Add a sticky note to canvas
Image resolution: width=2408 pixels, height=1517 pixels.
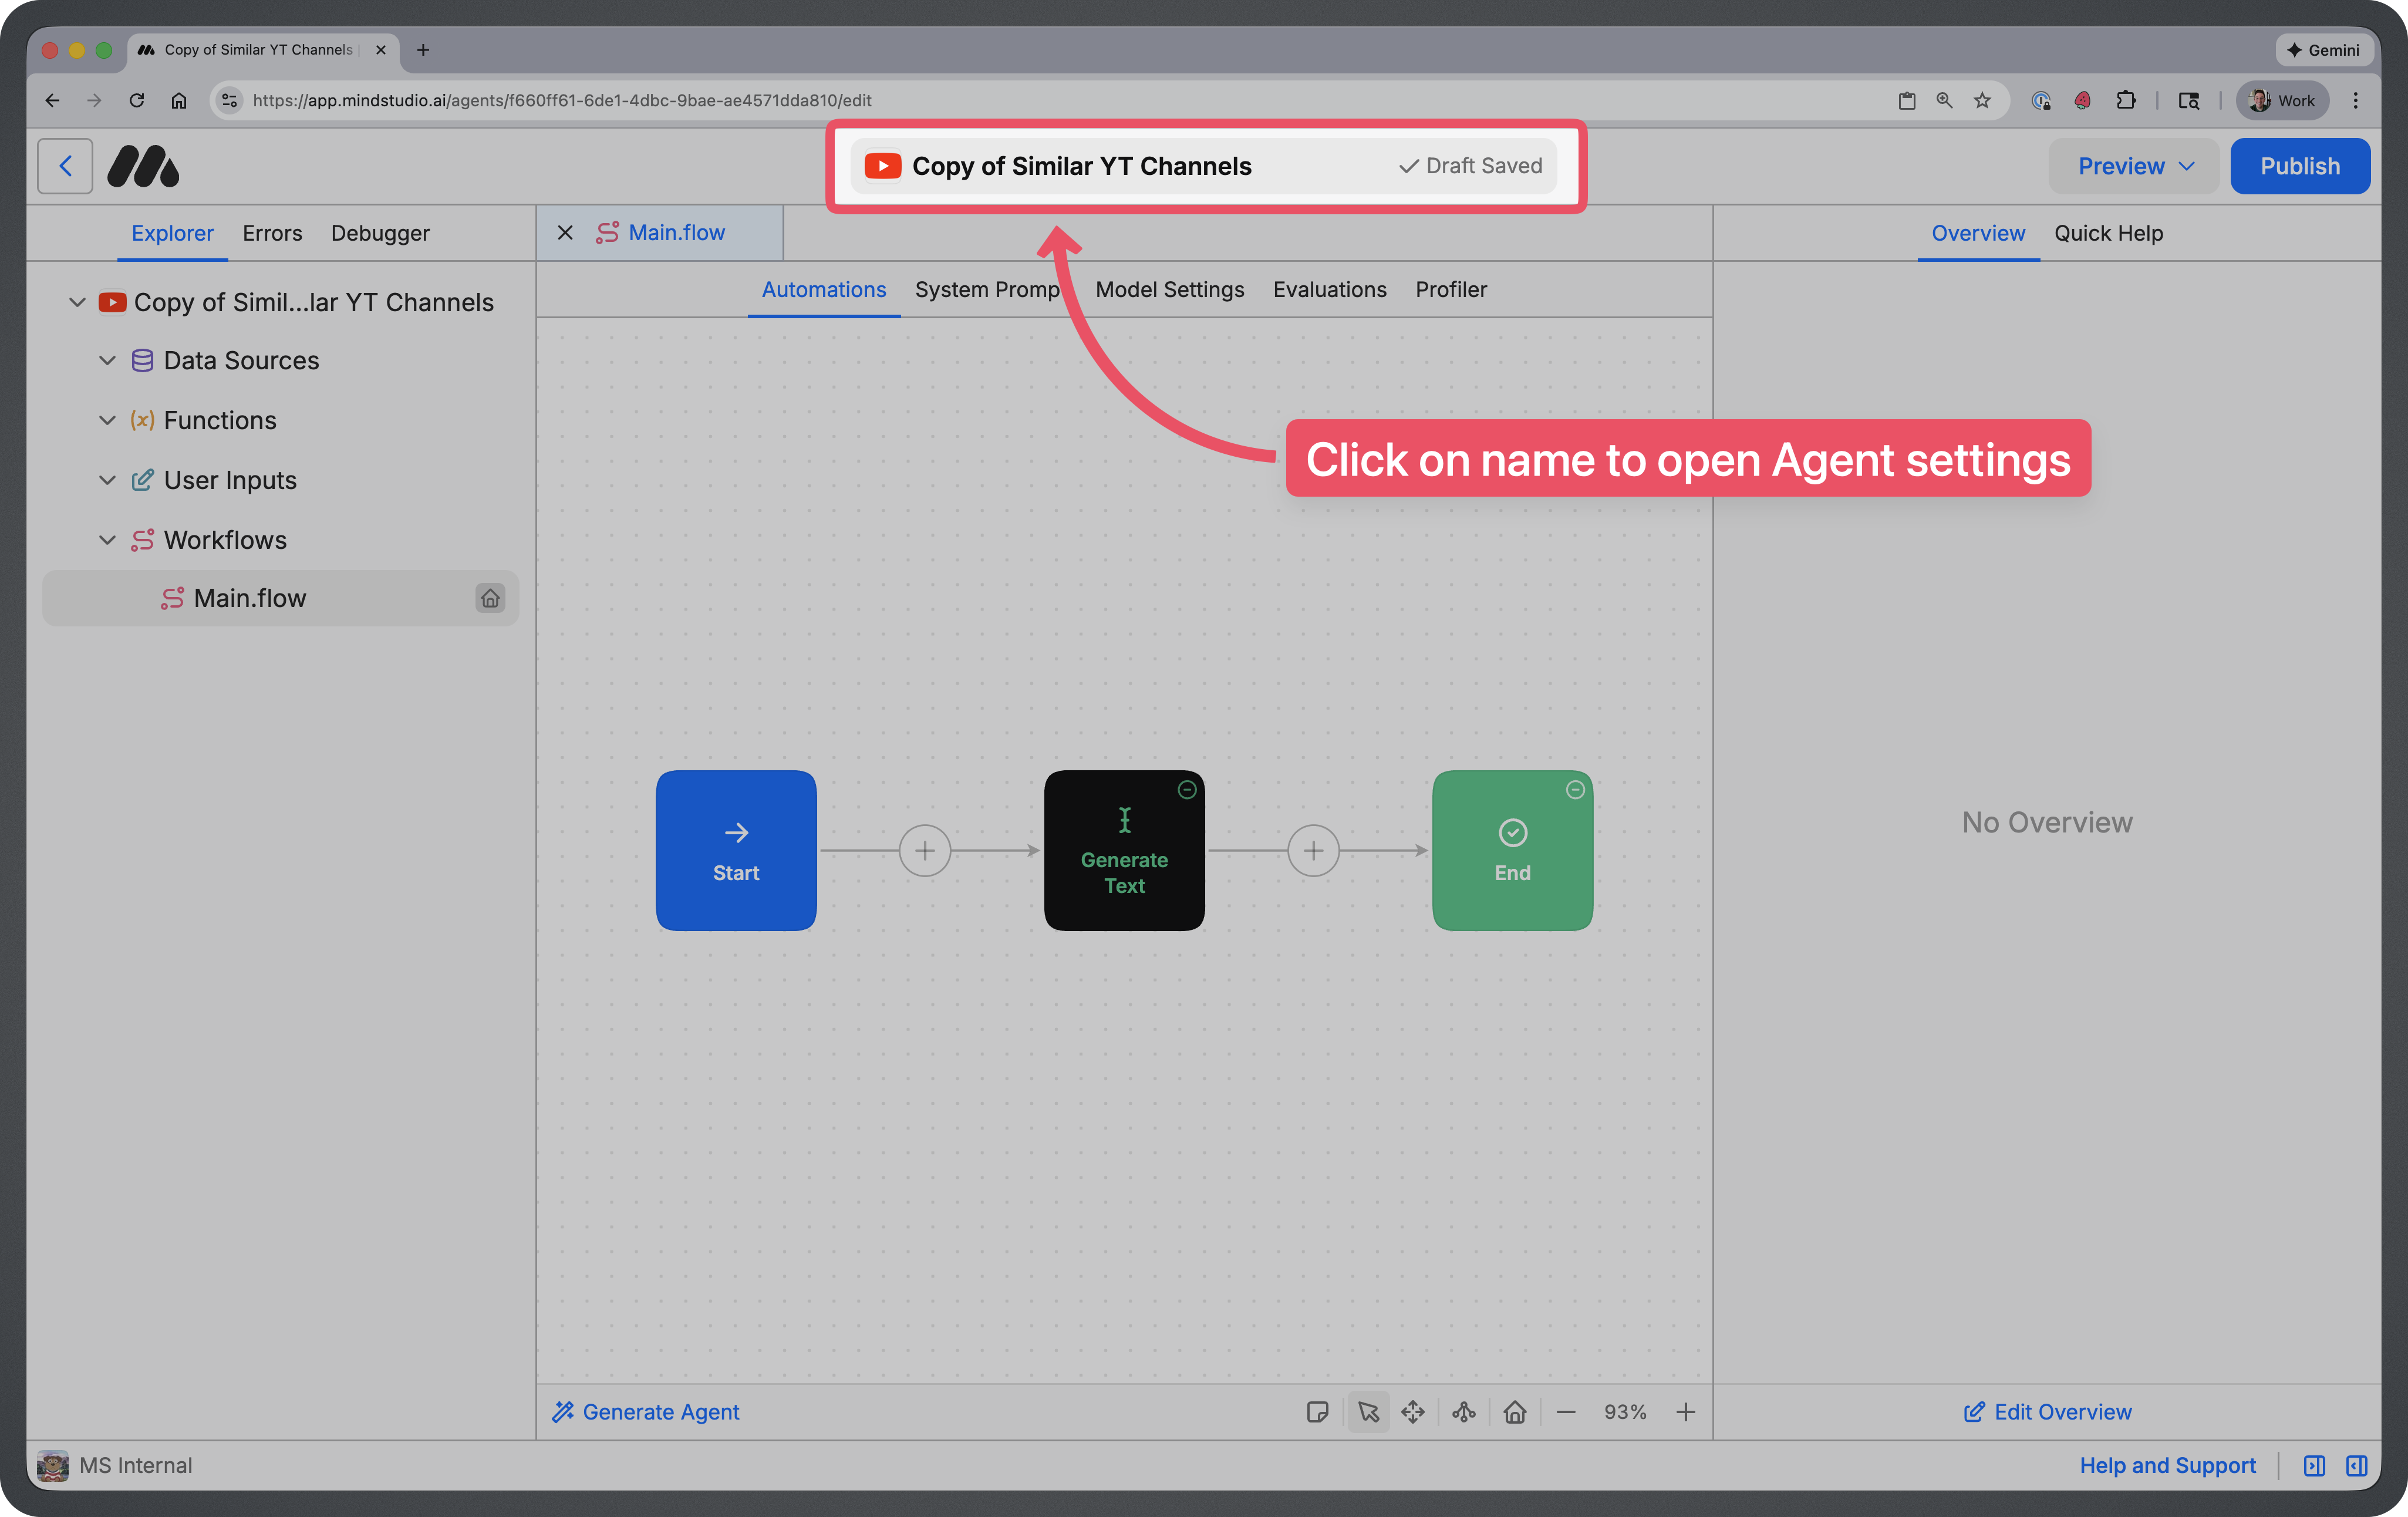[1317, 1412]
